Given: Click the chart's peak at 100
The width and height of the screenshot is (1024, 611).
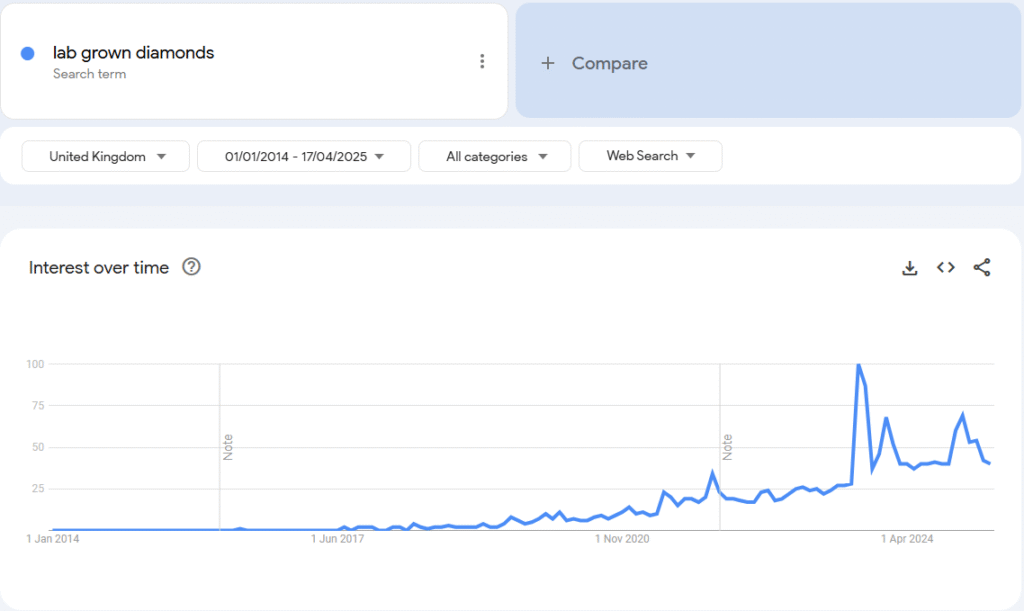Looking at the screenshot, I should [858, 365].
